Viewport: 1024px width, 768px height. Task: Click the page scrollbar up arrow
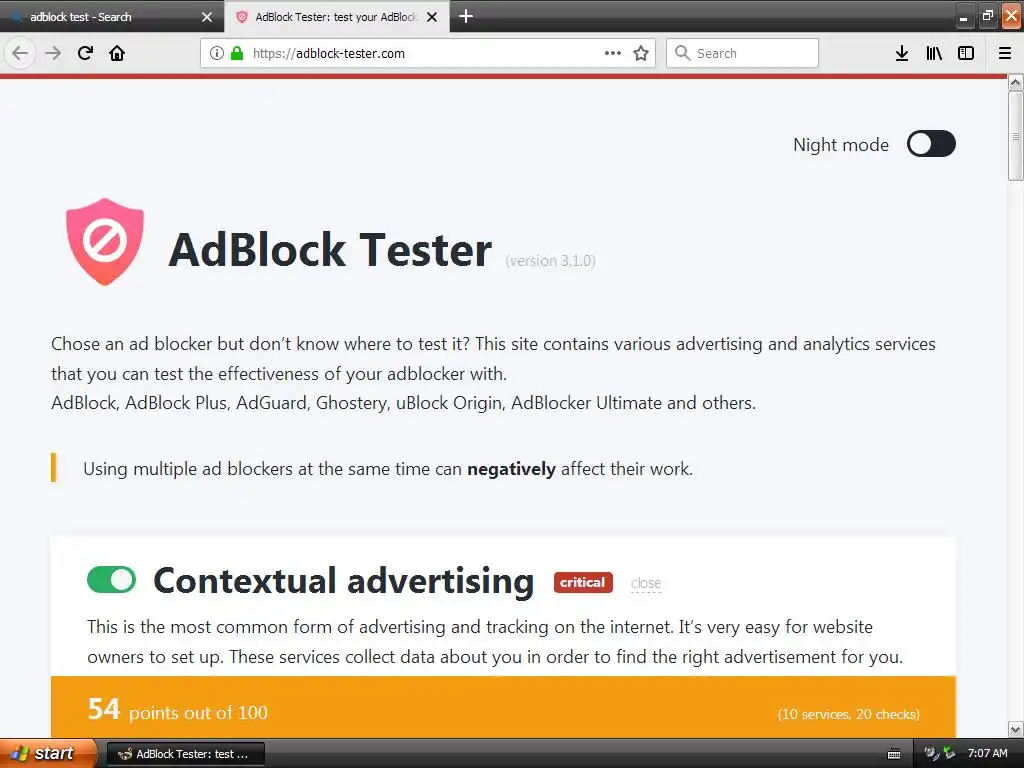click(x=1015, y=82)
